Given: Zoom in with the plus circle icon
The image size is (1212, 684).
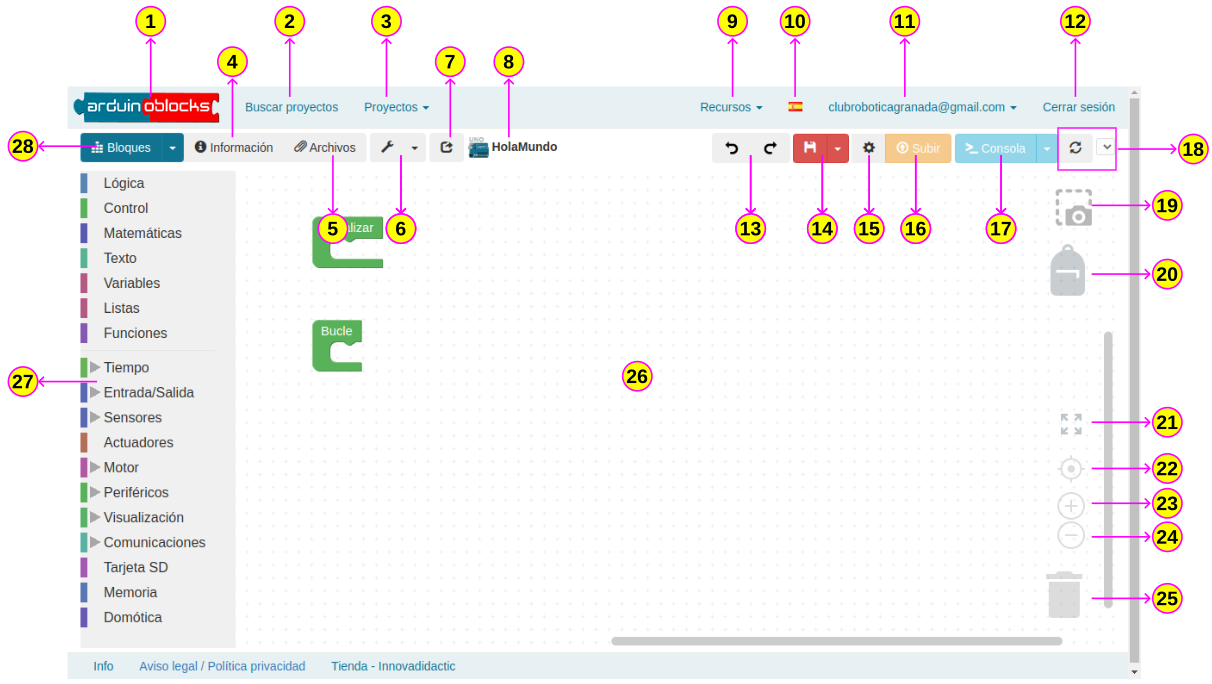Looking at the screenshot, I should tap(1071, 505).
